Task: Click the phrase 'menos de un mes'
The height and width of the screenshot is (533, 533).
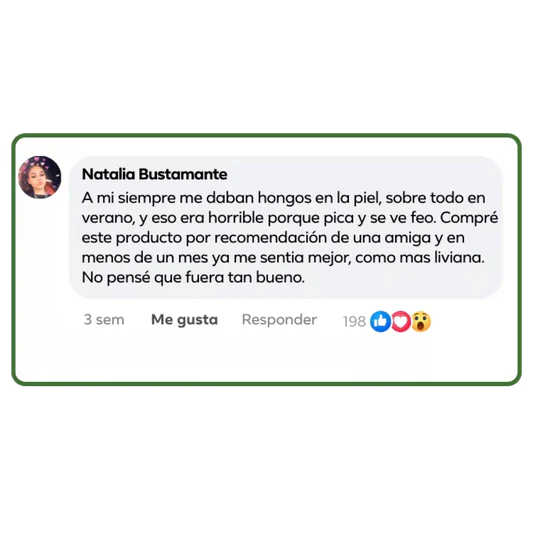Action: coord(145,258)
